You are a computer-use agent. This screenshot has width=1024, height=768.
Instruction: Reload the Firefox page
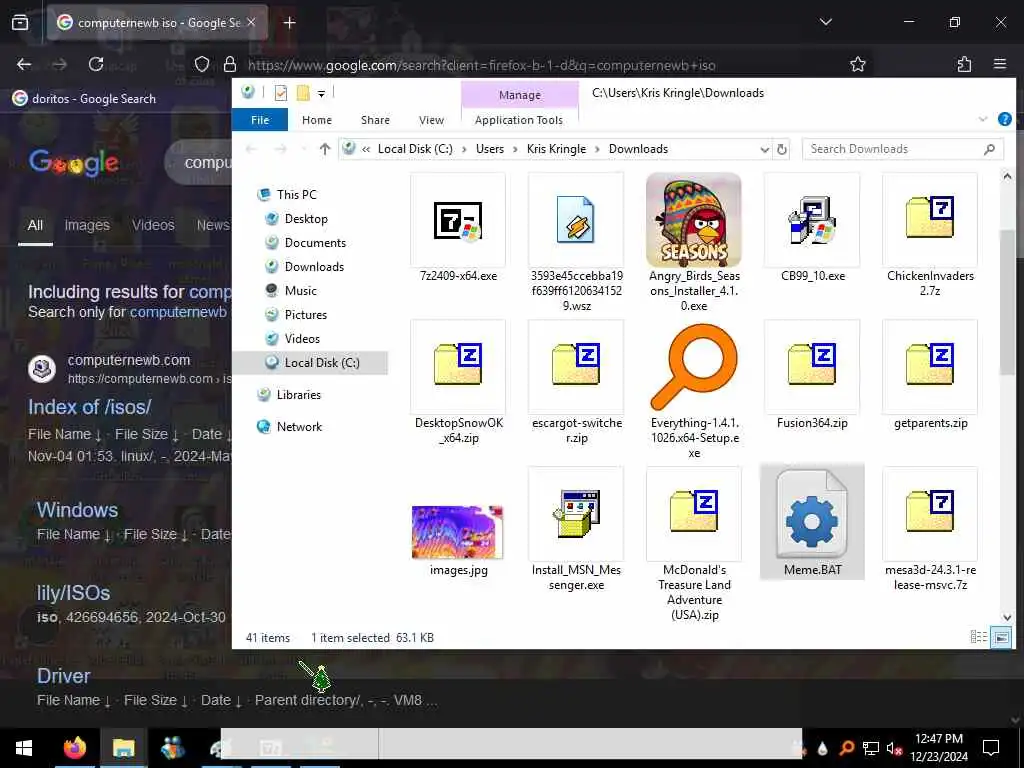click(96, 64)
